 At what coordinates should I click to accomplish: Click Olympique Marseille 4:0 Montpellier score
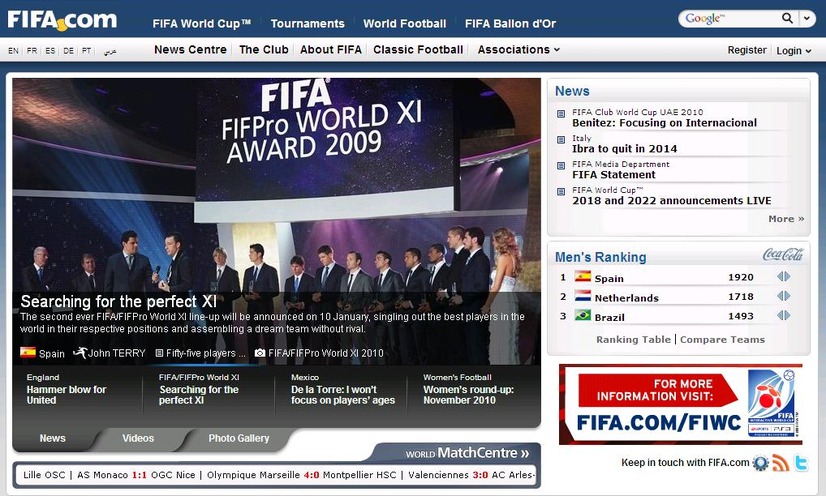(301, 475)
